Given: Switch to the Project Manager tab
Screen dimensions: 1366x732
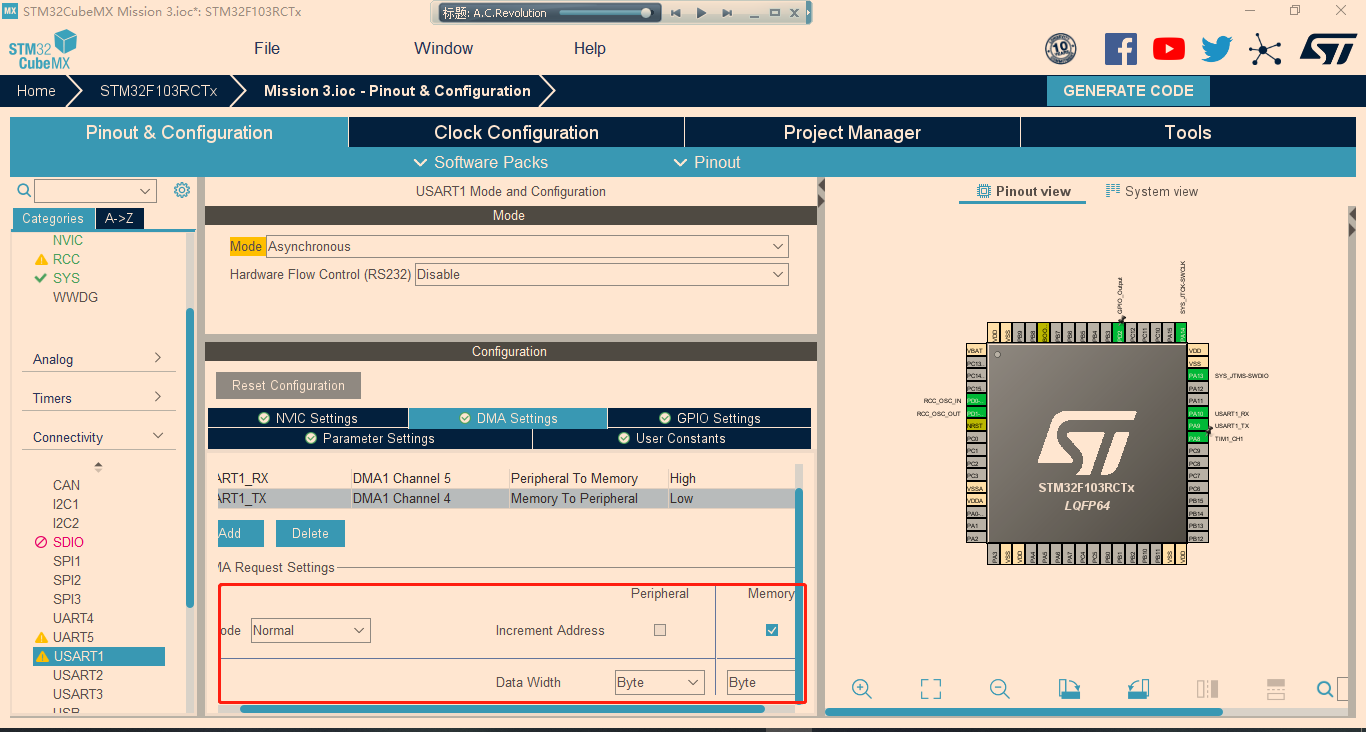Looking at the screenshot, I should [852, 132].
